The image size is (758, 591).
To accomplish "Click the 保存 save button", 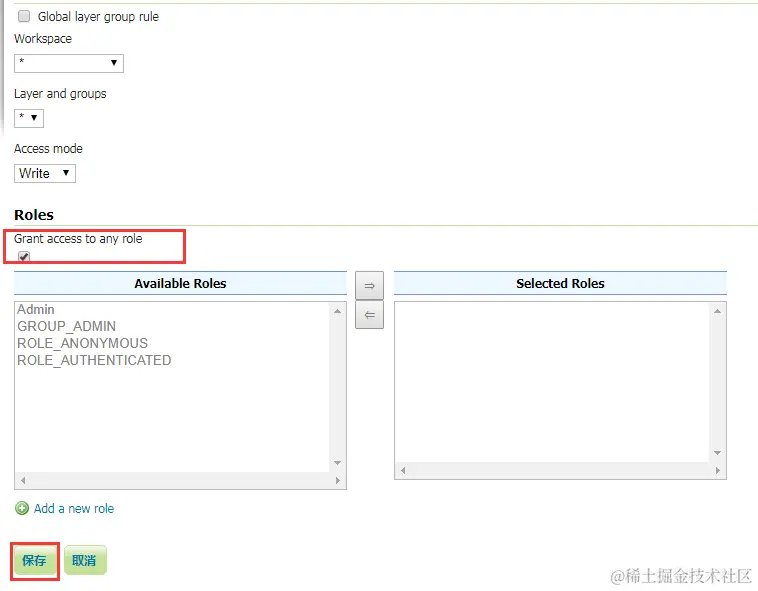I will pyautogui.click(x=34, y=561).
